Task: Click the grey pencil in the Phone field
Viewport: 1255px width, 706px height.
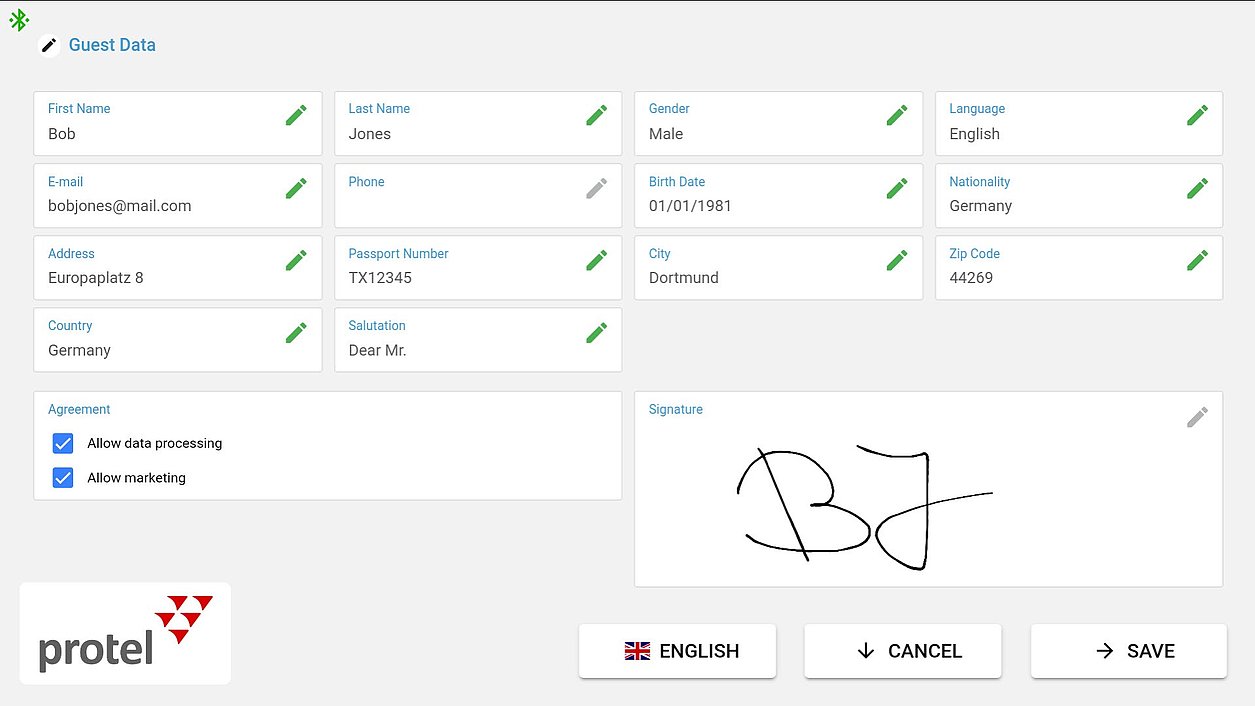Action: click(597, 188)
